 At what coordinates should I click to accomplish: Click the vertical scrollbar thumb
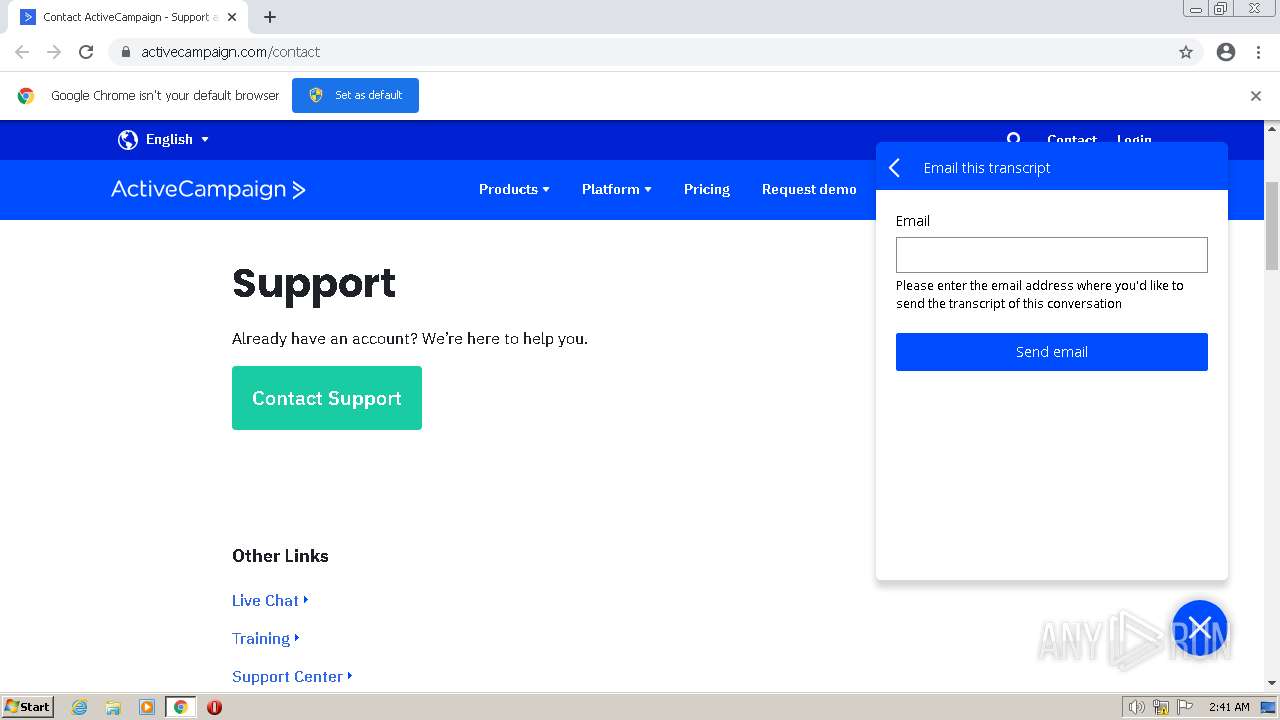[x=1272, y=226]
